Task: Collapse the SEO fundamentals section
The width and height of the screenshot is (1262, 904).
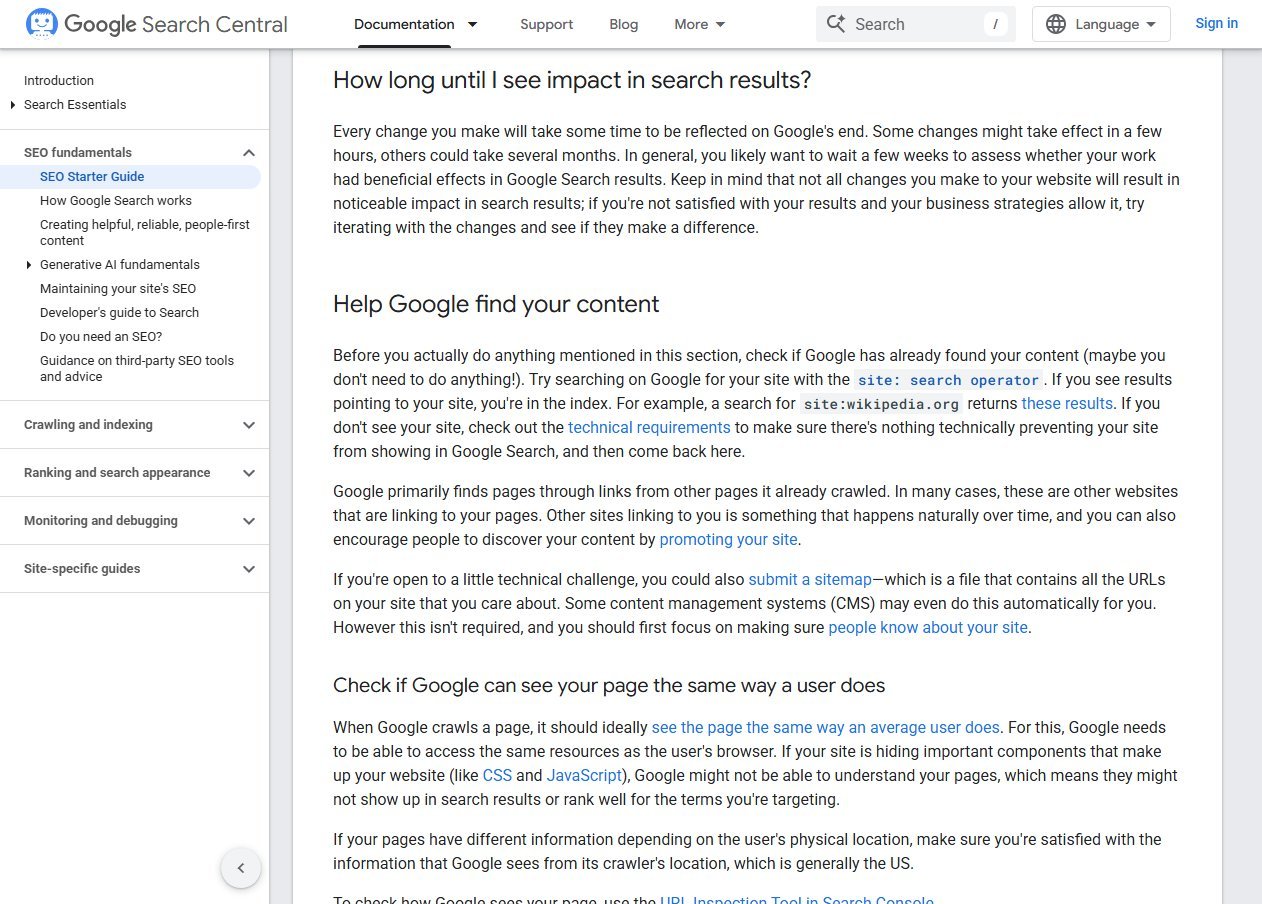Action: coord(249,153)
